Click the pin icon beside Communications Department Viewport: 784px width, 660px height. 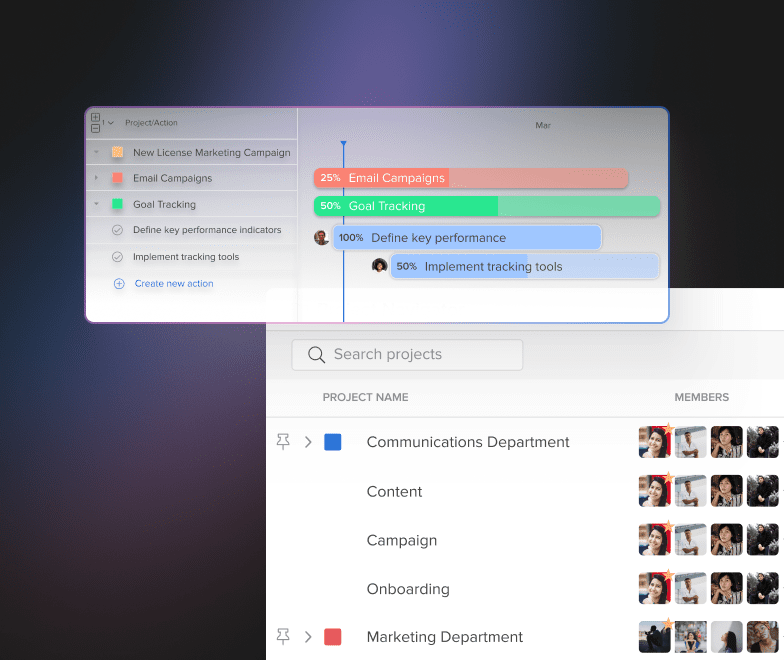point(283,442)
